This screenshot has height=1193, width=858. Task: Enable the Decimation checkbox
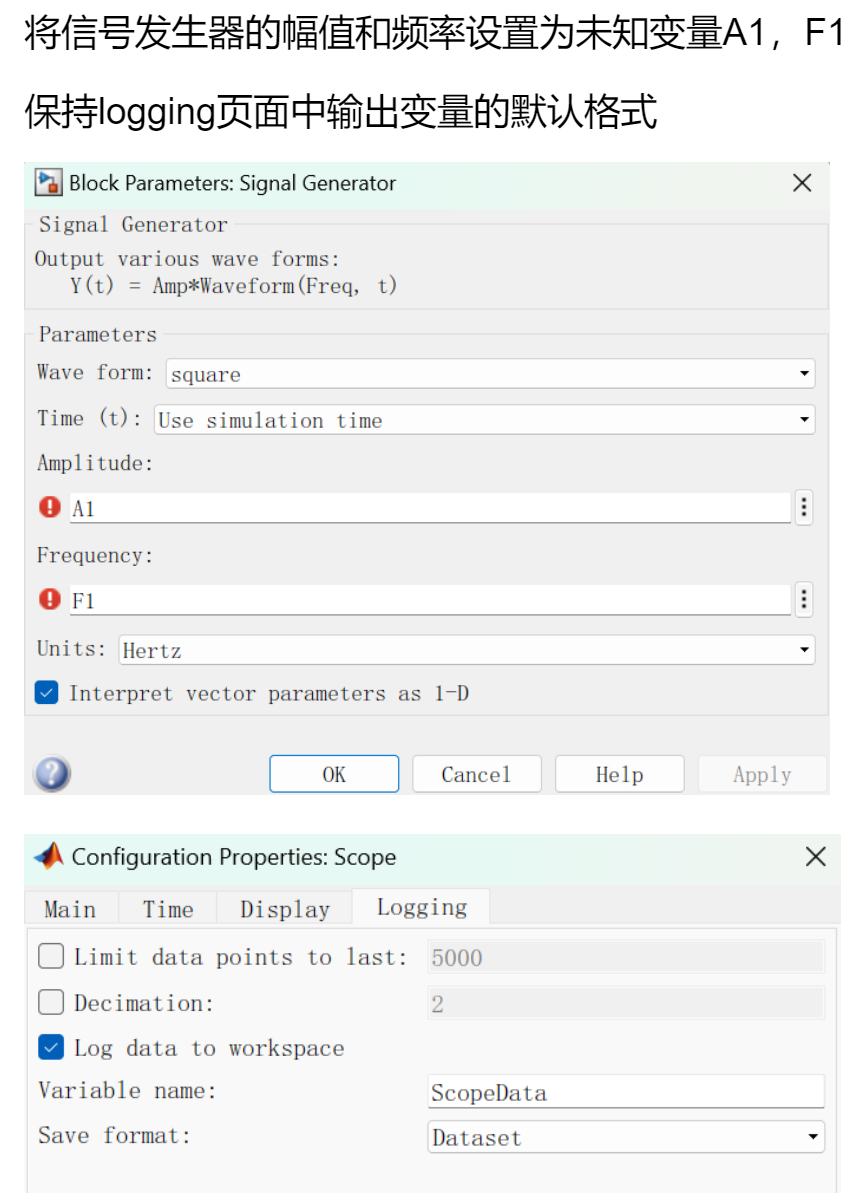pyautogui.click(x=51, y=1002)
